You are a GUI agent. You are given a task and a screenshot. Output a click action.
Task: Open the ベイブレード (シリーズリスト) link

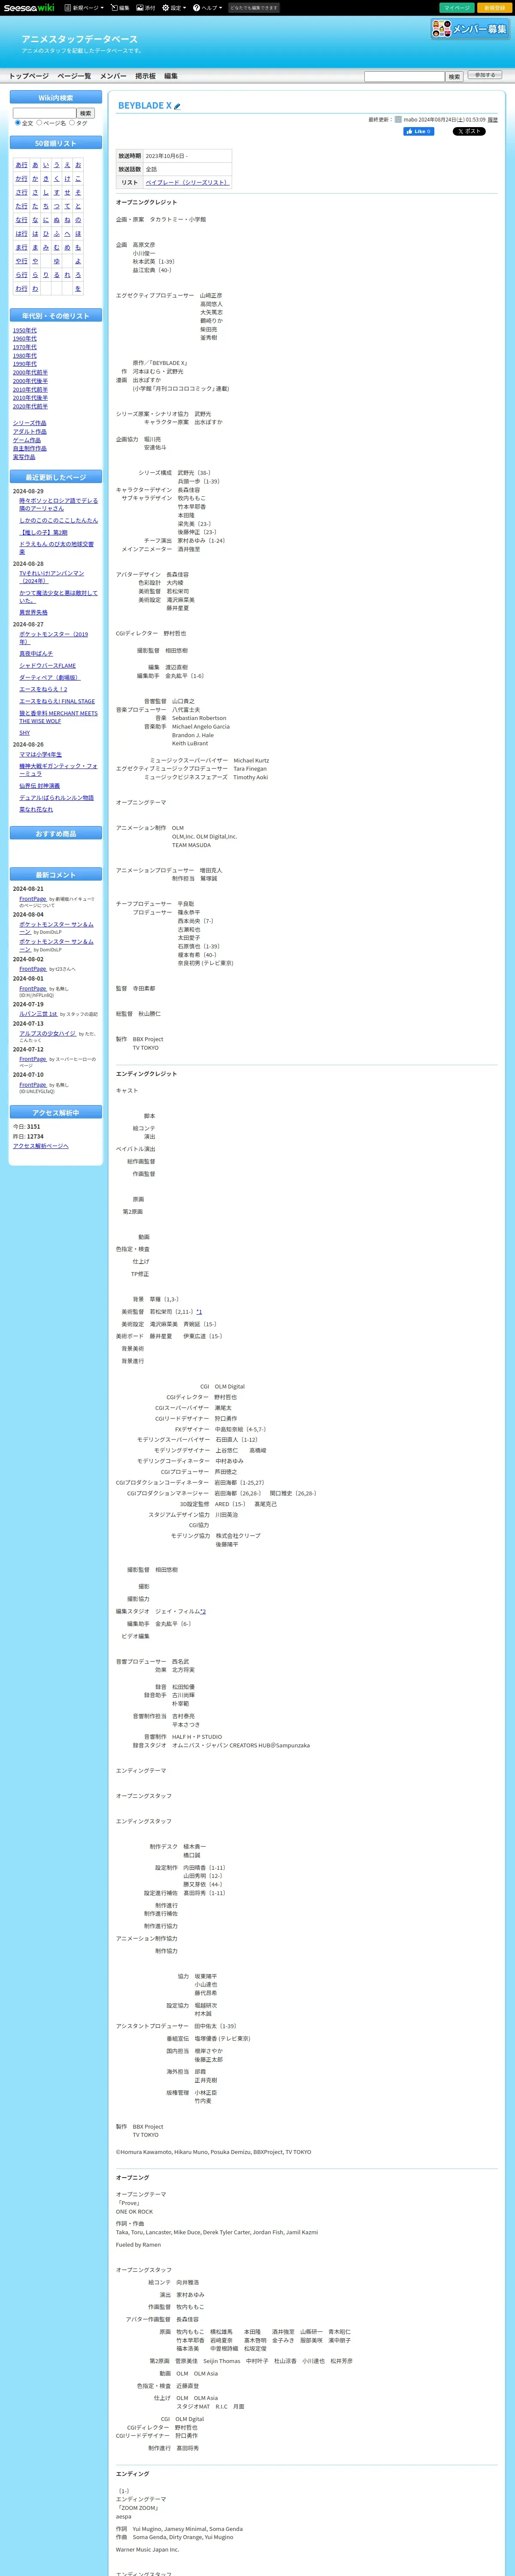187,182
